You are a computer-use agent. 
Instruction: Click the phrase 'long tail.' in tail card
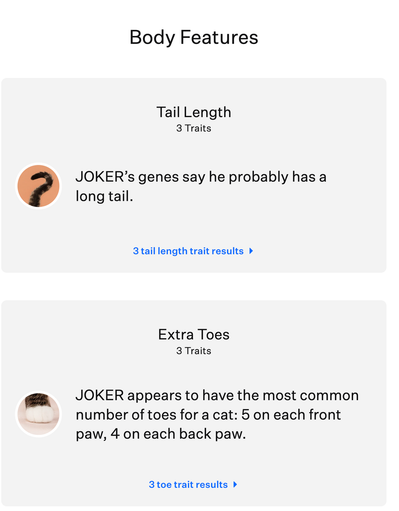coord(104,196)
